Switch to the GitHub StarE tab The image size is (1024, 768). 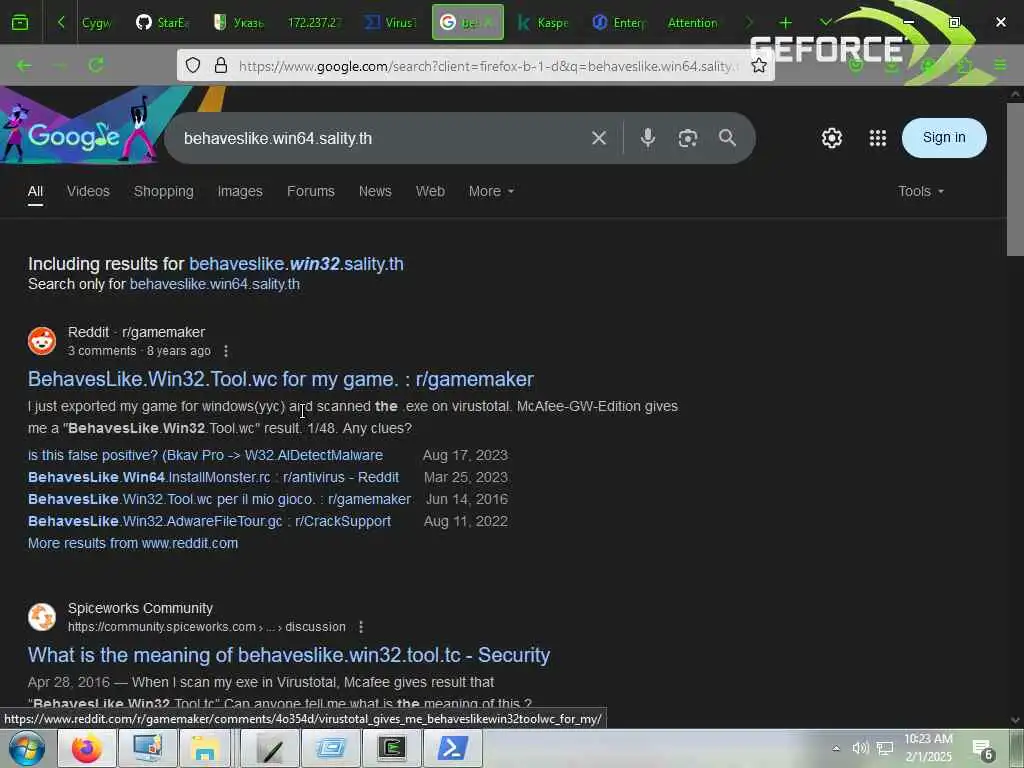[x=162, y=23]
